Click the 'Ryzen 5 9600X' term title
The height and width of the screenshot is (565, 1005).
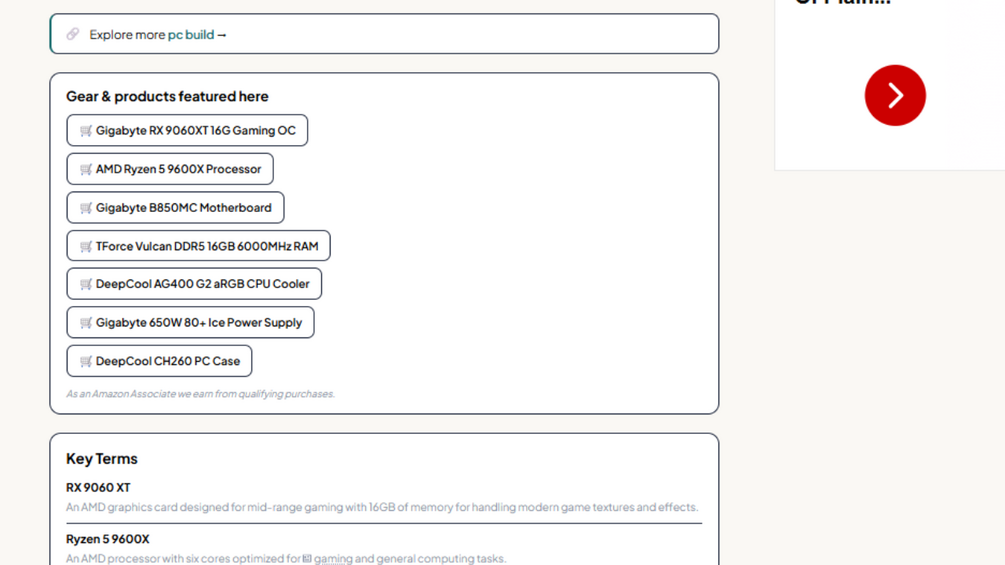point(108,539)
